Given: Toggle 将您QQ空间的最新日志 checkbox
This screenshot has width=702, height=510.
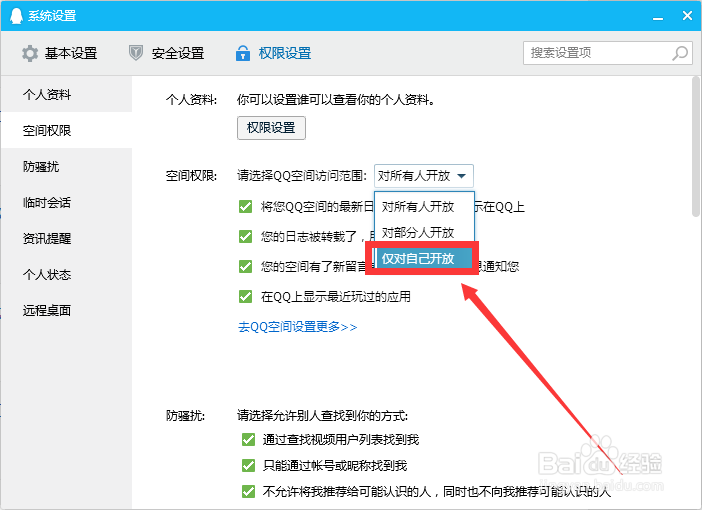Looking at the screenshot, I should pos(245,206).
